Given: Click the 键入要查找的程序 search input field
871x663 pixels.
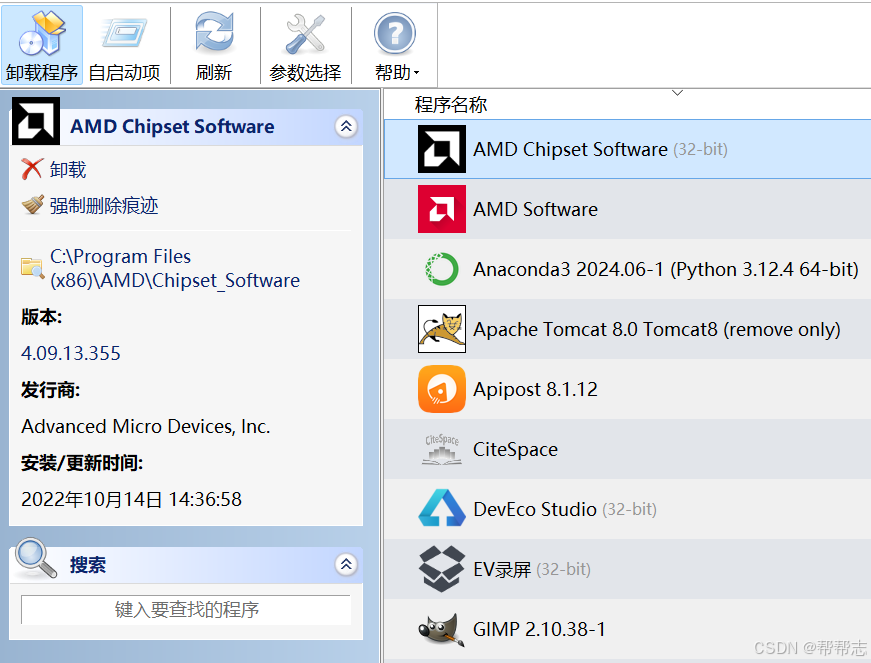Looking at the screenshot, I should point(186,610).
